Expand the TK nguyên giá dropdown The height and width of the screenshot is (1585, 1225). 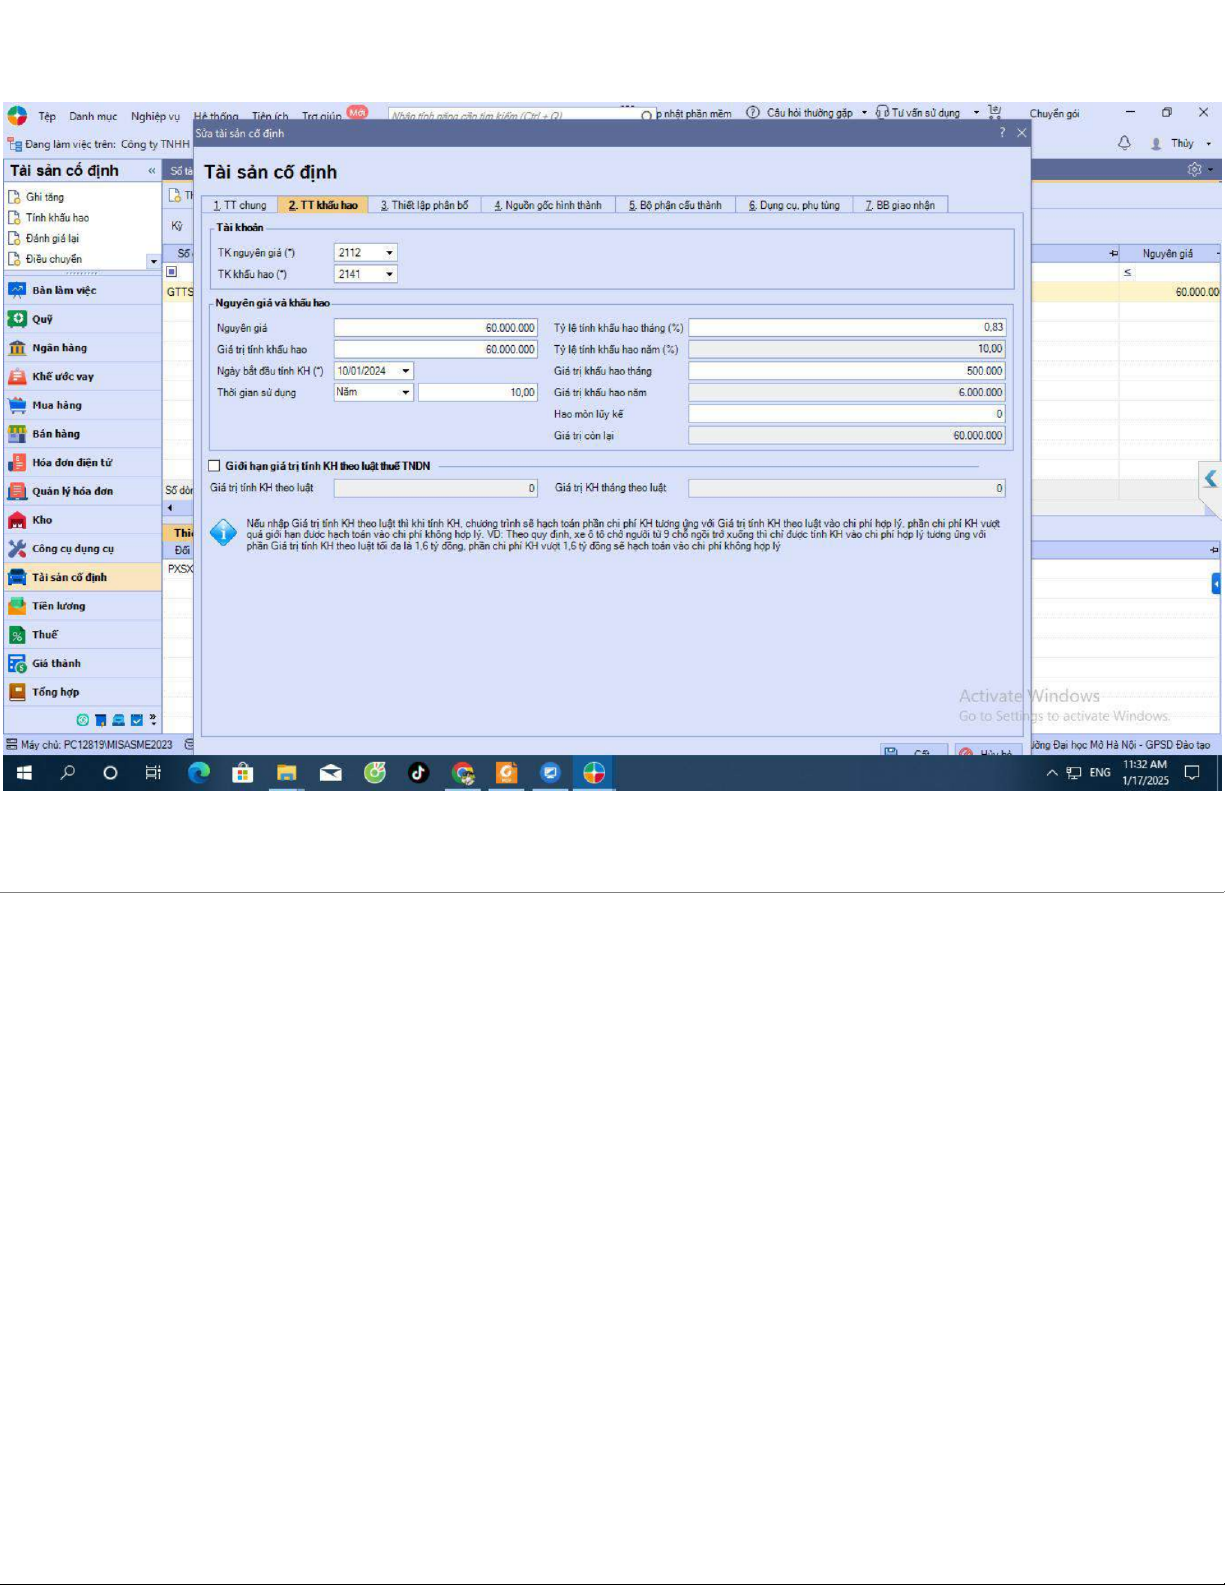[389, 253]
